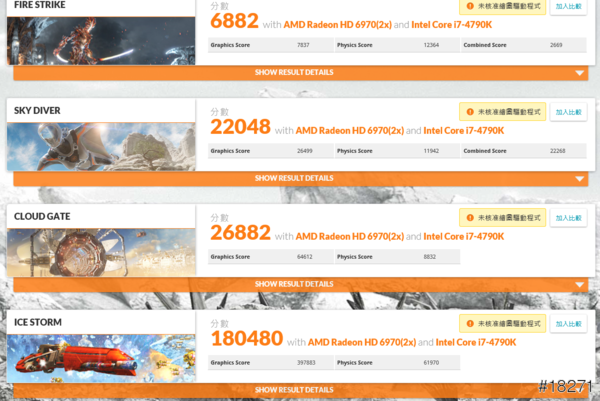Viewport: 600px width, 401px height.
Task: Expand Cloud Gate result details arrow
Action: click(579, 284)
